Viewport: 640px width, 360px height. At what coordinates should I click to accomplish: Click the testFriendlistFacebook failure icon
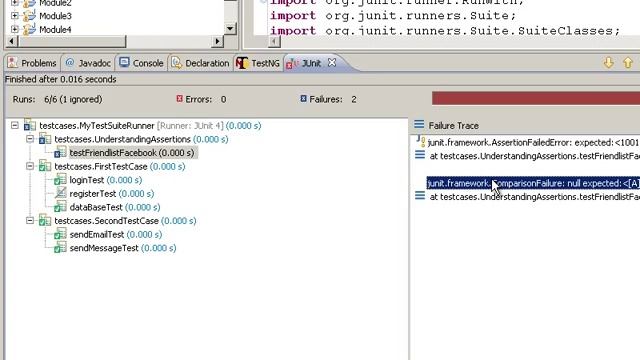[60, 153]
